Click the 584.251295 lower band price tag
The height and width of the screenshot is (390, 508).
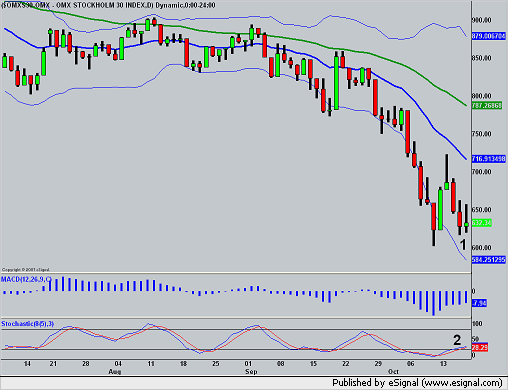coord(489,259)
